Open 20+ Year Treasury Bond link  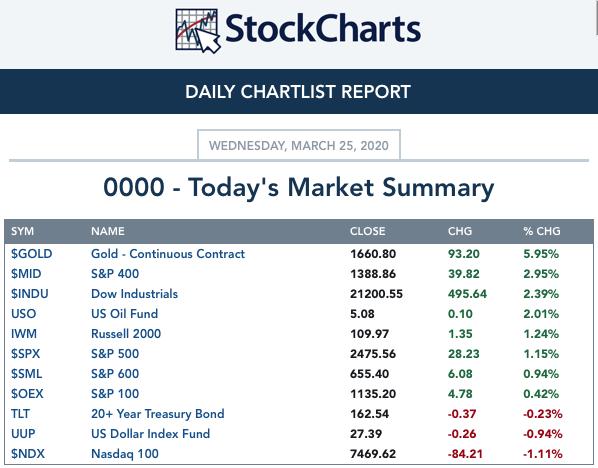pos(158,414)
